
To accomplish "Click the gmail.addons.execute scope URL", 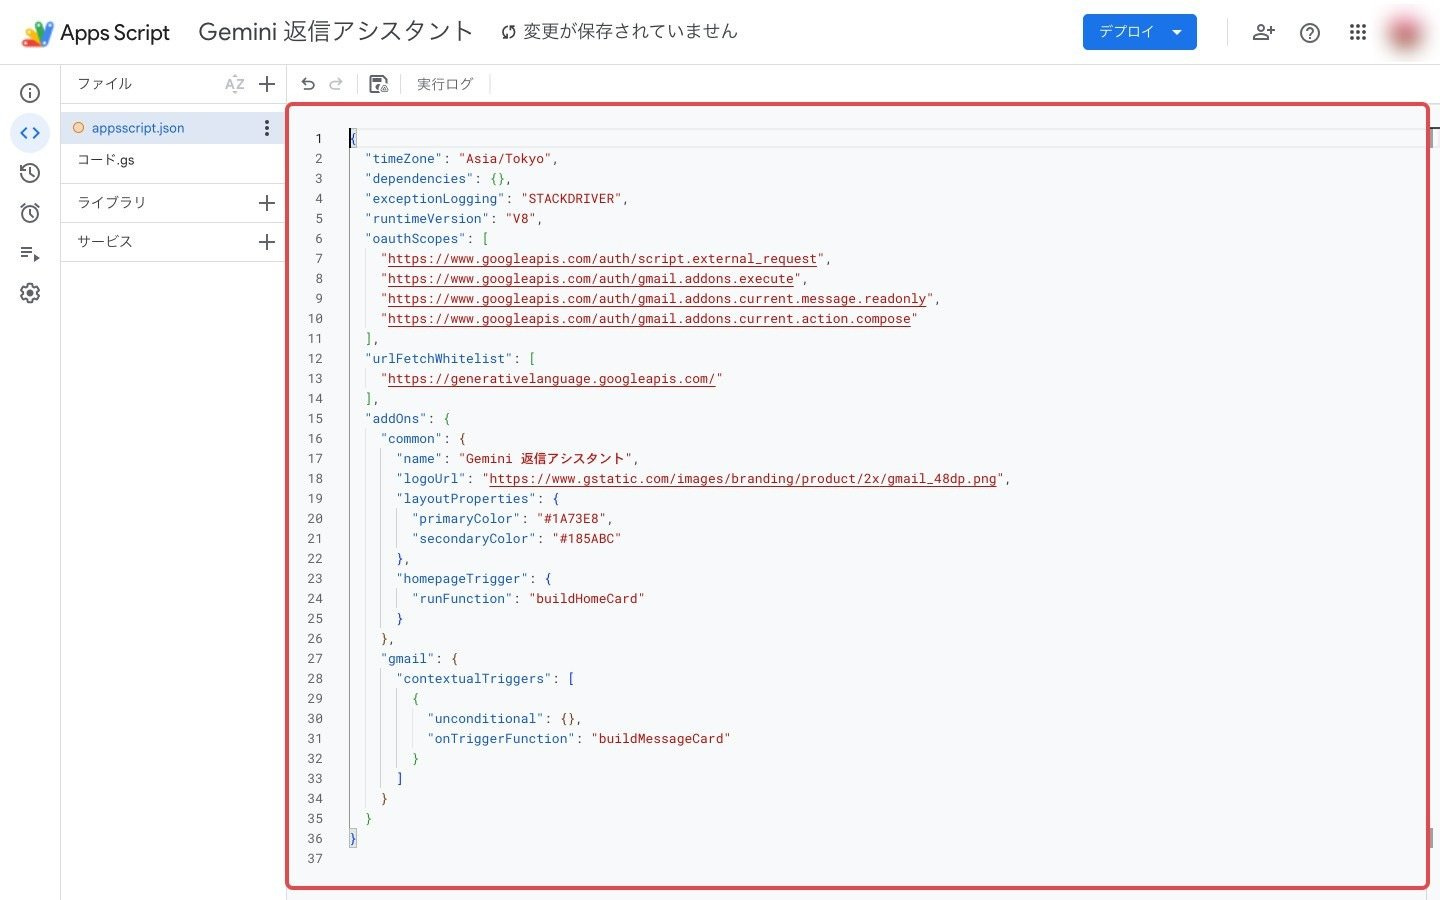I will [591, 279].
